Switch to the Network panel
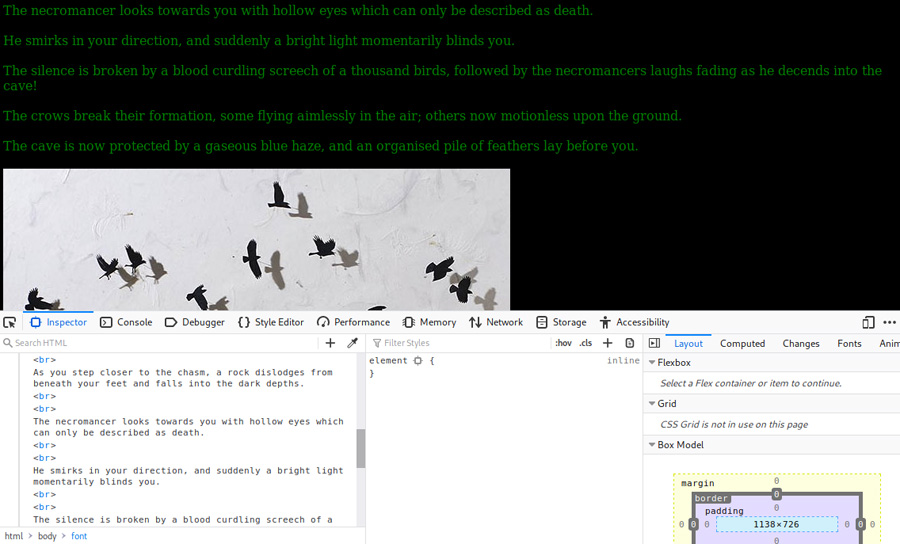 pyautogui.click(x=496, y=322)
